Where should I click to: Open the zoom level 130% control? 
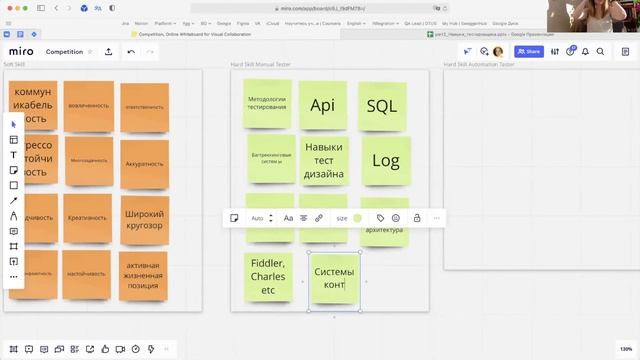coord(626,349)
